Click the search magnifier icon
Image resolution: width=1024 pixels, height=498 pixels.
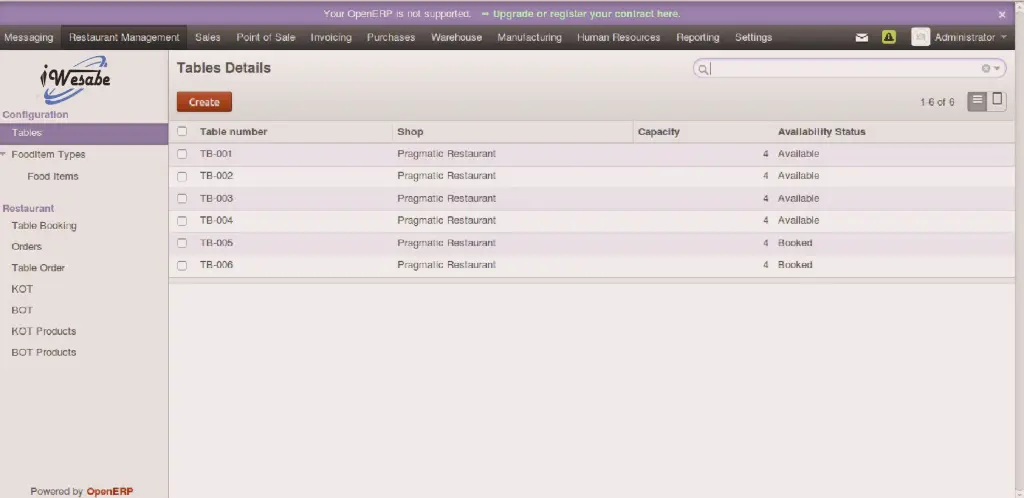coord(703,69)
